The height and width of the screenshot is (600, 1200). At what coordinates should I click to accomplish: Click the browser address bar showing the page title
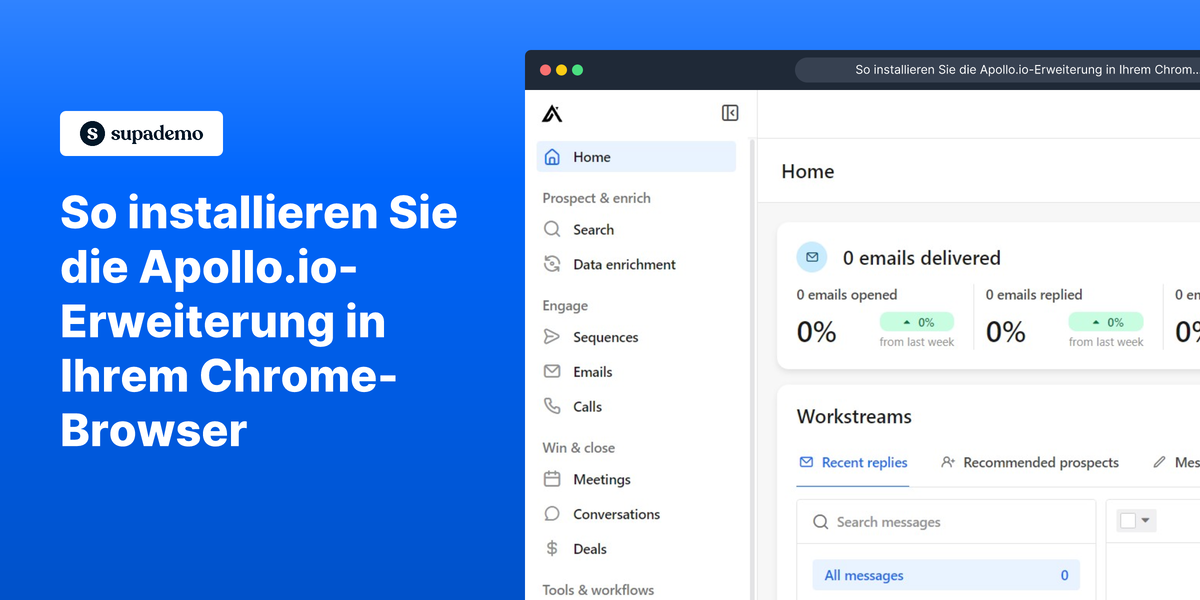[1000, 69]
